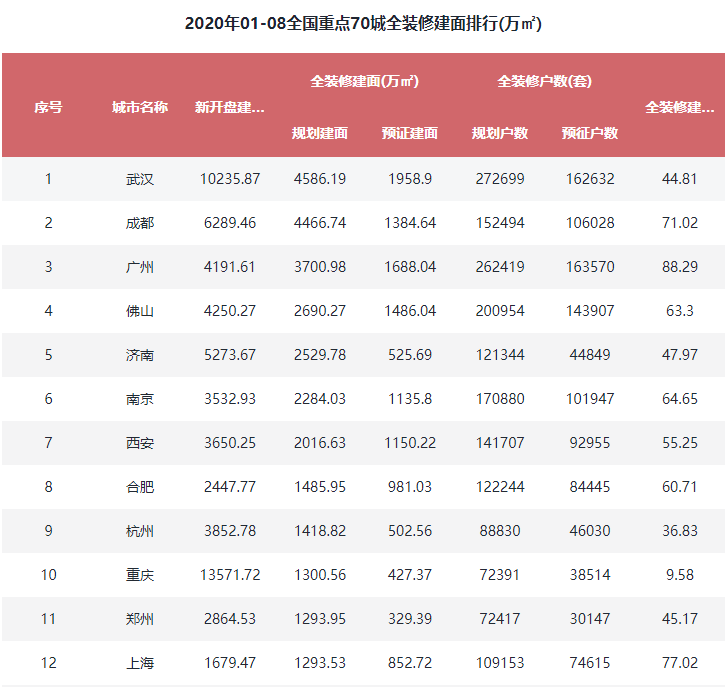Click value 3650.25 in 西安 row
Viewport: 726px width, 687px height.
coord(230,443)
